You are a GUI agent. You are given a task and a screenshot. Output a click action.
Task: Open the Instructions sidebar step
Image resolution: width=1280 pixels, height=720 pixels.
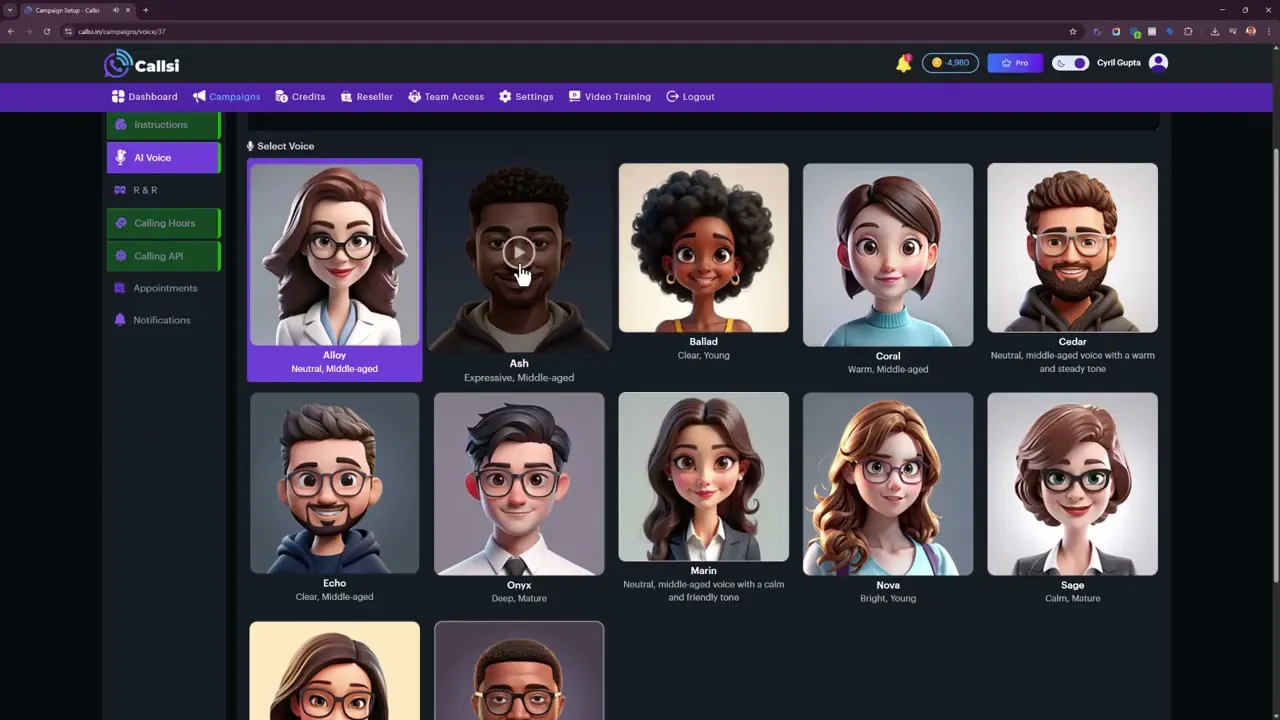tap(163, 125)
